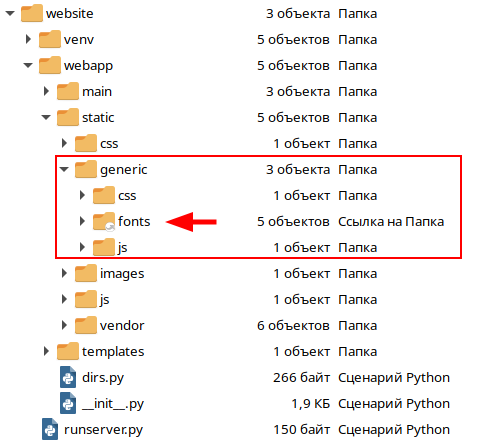Click the vendor folder icon
Viewport: 480px width, 443px height.
coord(86,325)
